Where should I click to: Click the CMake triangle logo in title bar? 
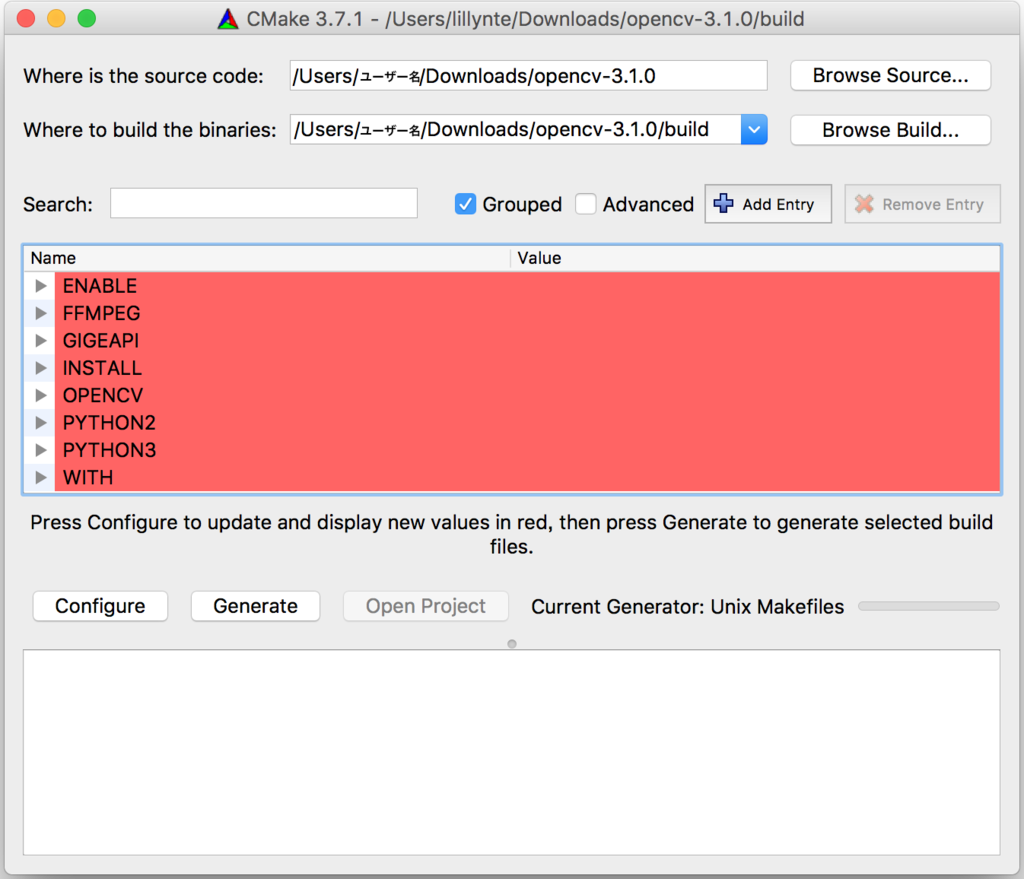(228, 19)
